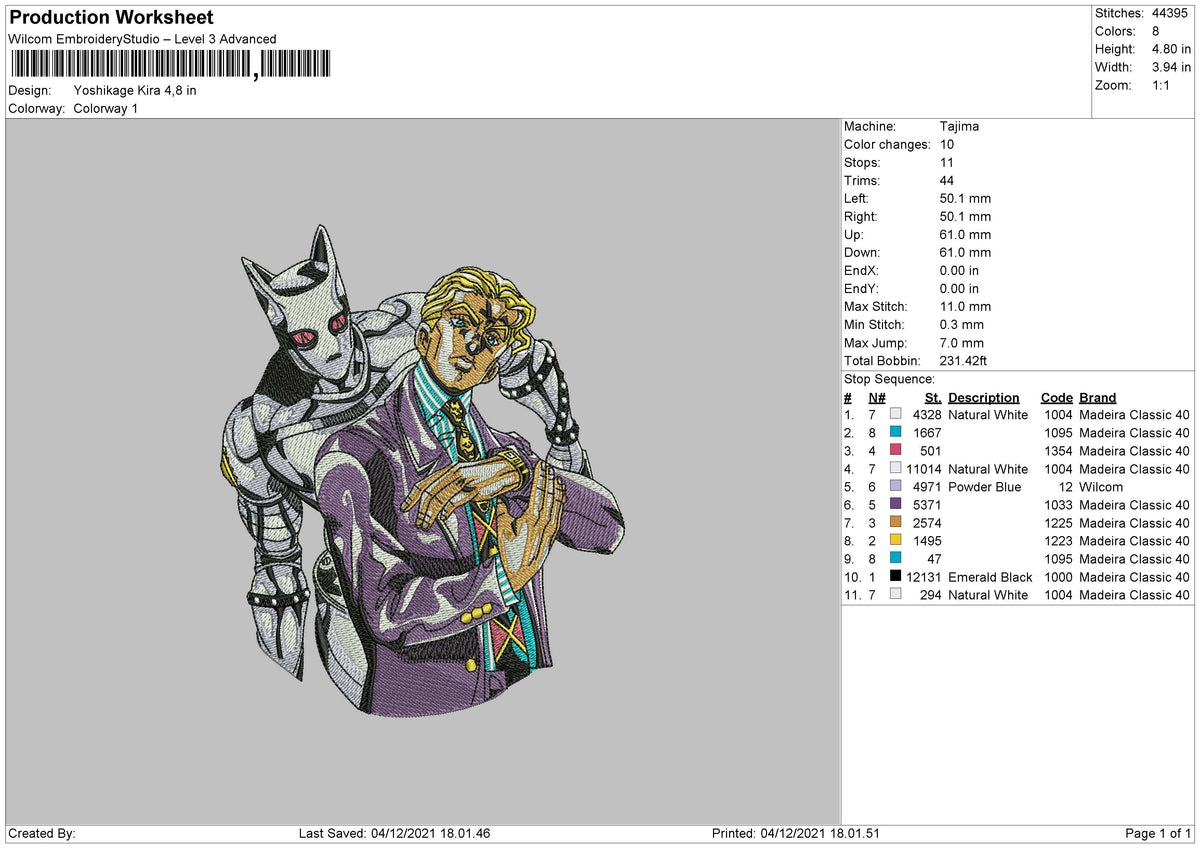Click the dark purple swatch, code 1033
The height and width of the screenshot is (848, 1200).
[x=896, y=505]
